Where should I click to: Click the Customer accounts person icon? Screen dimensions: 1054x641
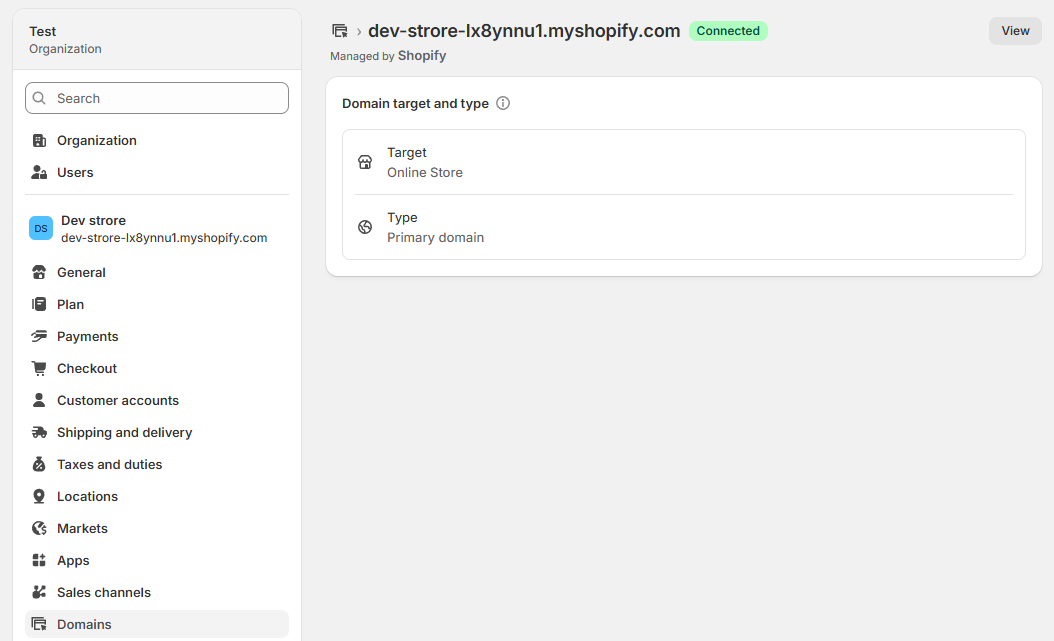point(39,400)
